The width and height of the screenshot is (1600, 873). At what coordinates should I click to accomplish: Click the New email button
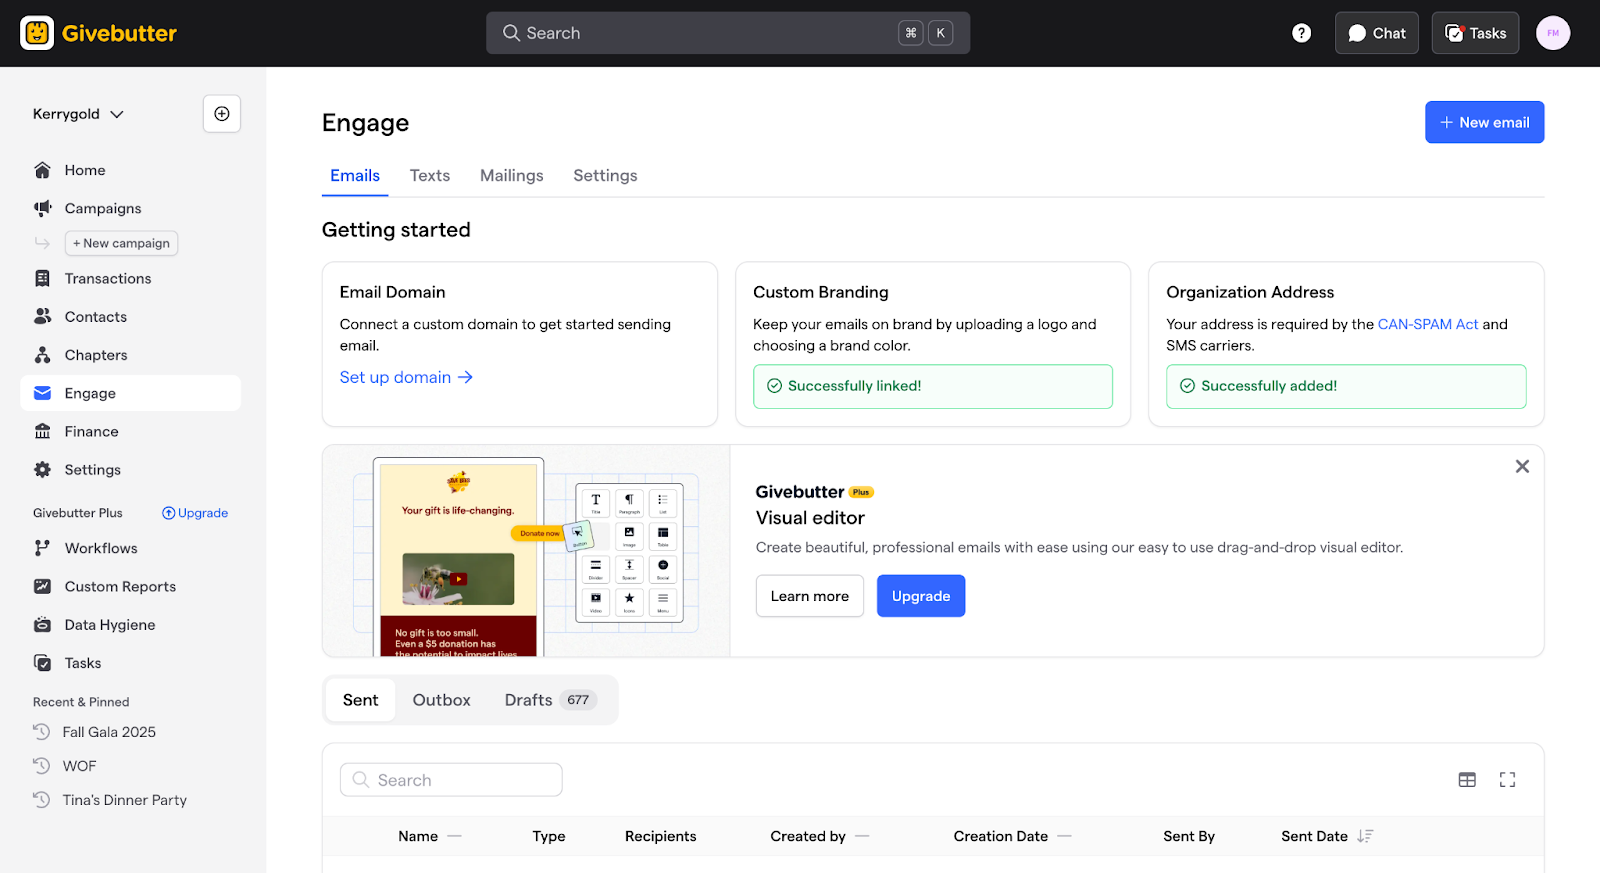click(x=1484, y=122)
